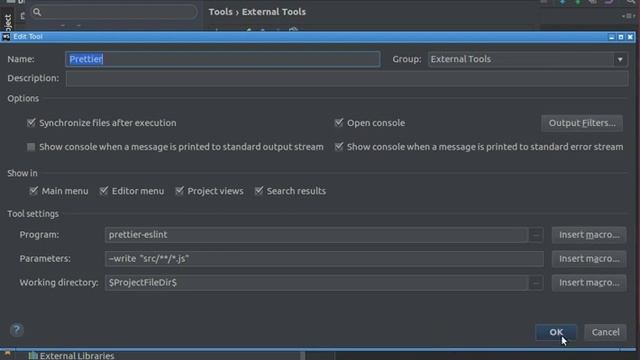The width and height of the screenshot is (640, 360).
Task: Uncheck Search results in Show in
Action: click(x=259, y=191)
